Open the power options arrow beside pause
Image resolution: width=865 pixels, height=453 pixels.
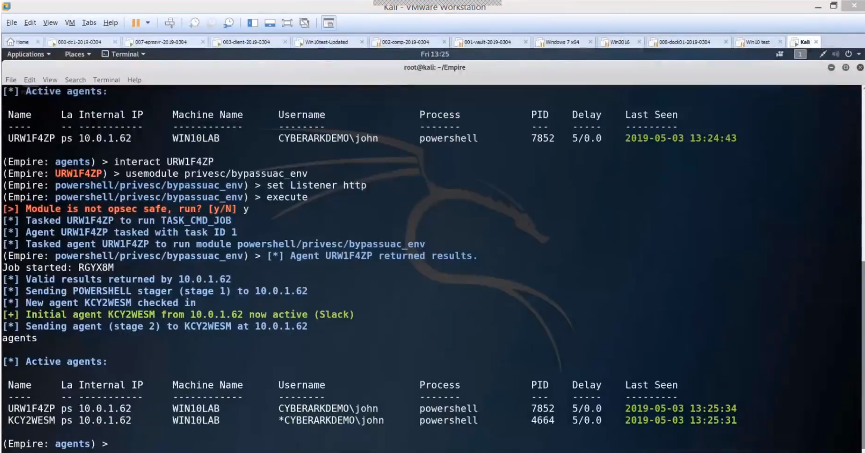pyautogui.click(x=148, y=23)
